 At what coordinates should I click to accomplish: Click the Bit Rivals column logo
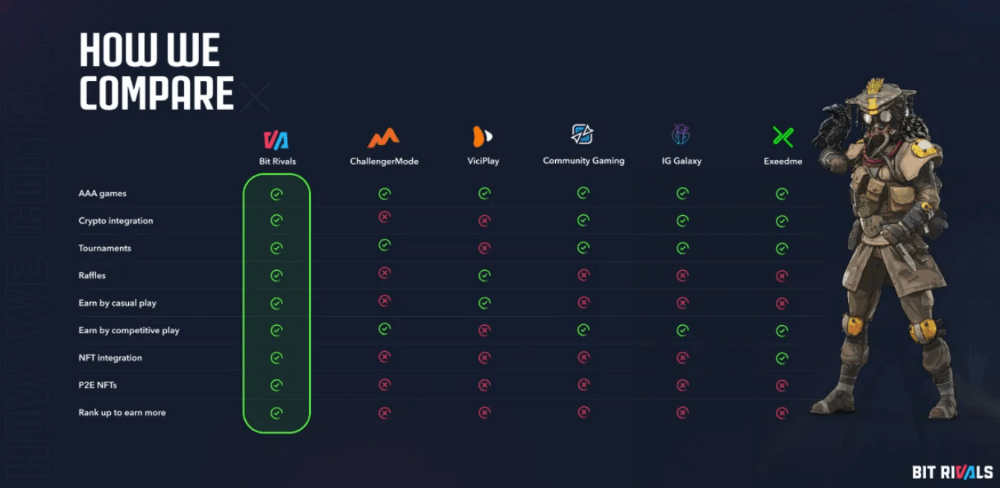276,140
